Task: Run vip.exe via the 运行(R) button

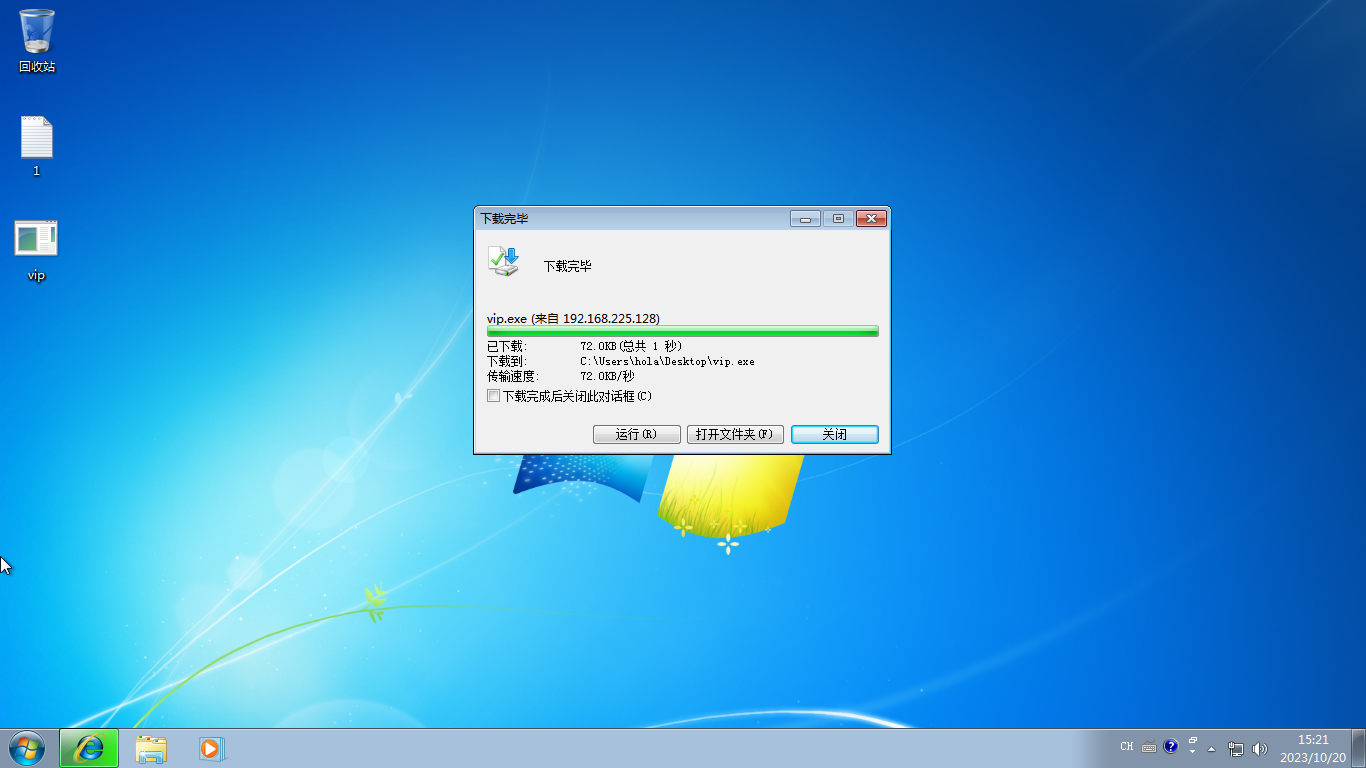Action: coord(637,434)
